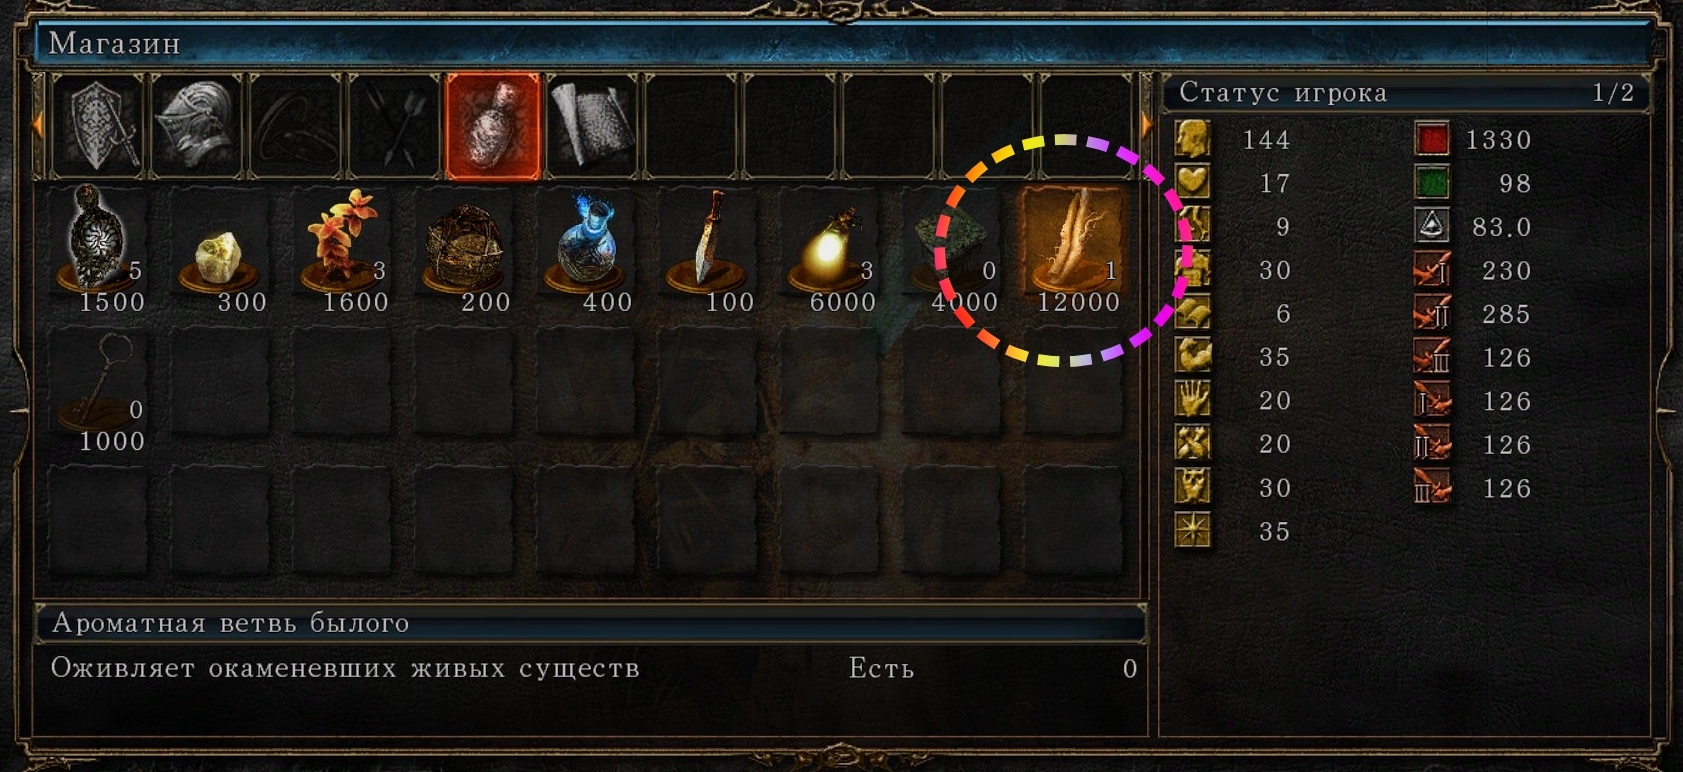The image size is (1683, 772).
Task: Open the scrolls and spells category tab
Action: [x=592, y=126]
